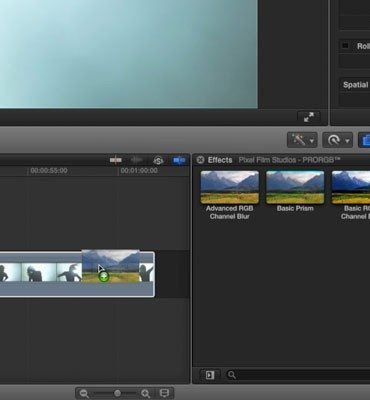Click the Basic Prism label
This screenshot has width=370, height=400.
pos(295,209)
